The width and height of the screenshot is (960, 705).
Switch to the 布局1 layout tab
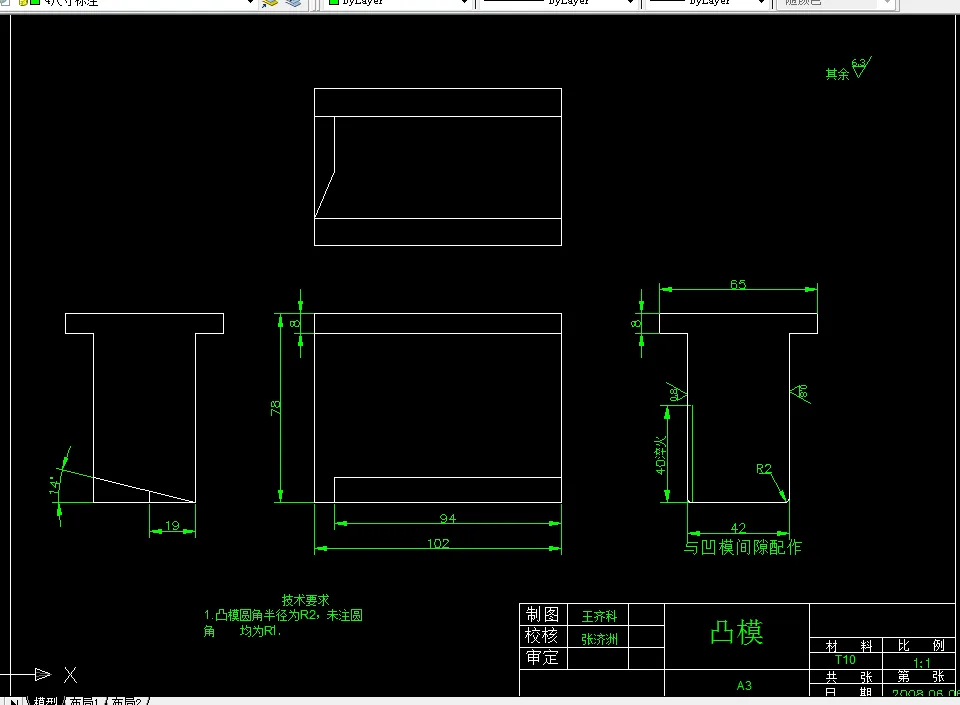pyautogui.click(x=84, y=701)
